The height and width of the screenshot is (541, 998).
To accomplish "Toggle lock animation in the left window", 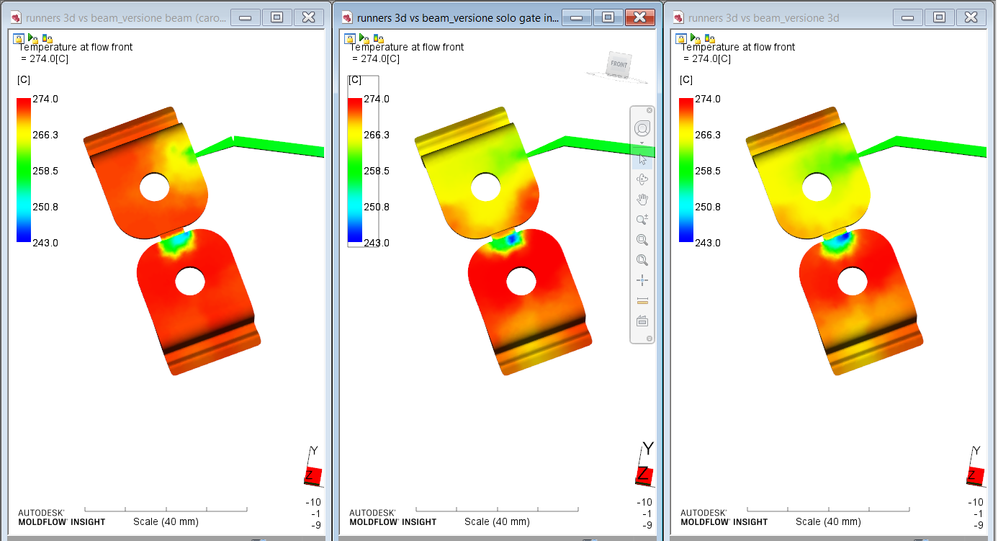I will [33, 39].
